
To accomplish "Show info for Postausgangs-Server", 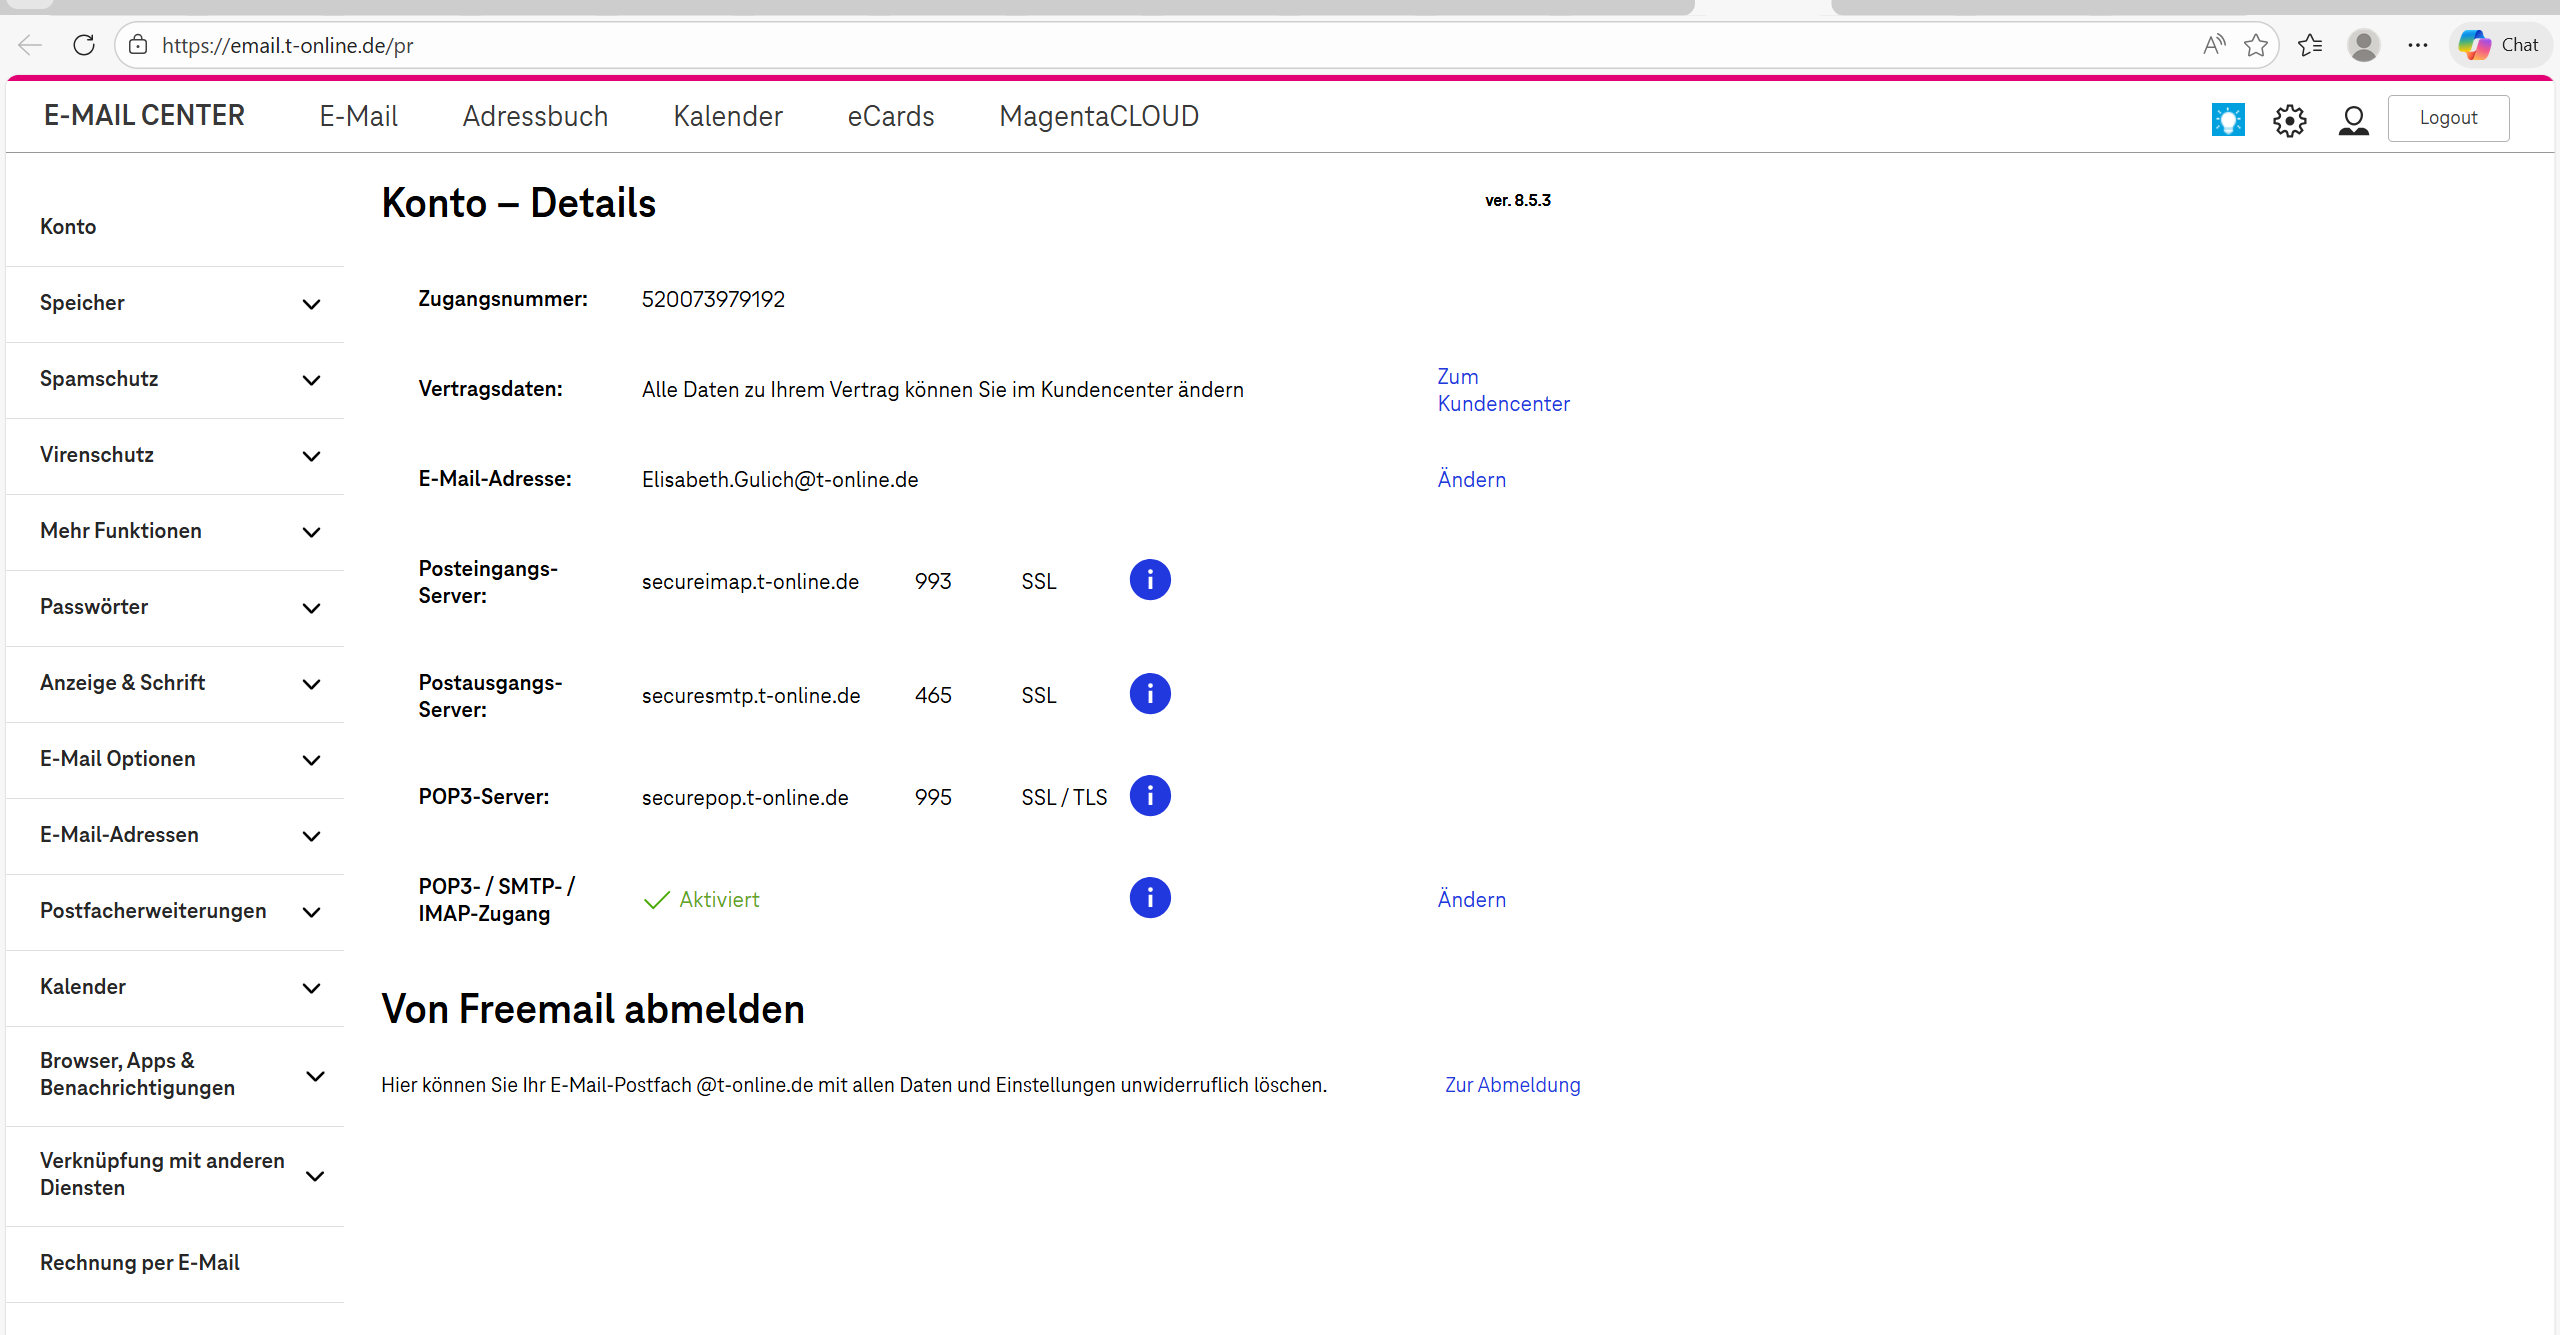I will point(1149,694).
